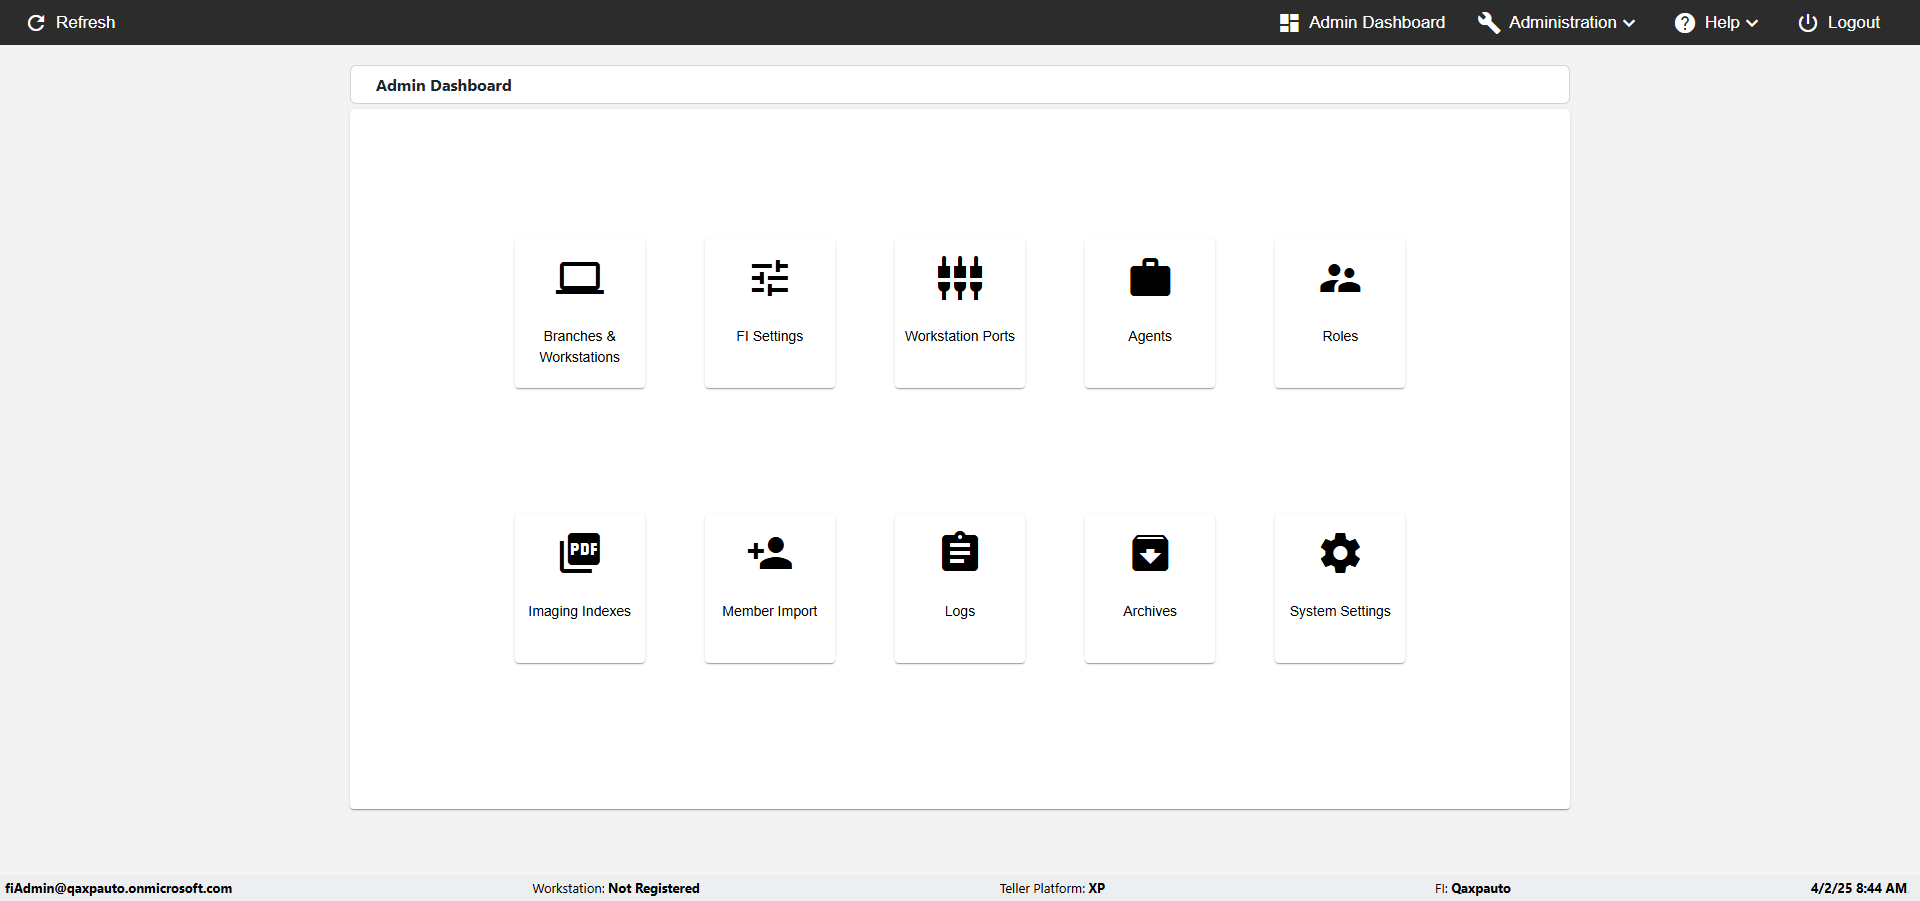Click the Logout power icon
Screen dimensions: 1920x901
1808,22
